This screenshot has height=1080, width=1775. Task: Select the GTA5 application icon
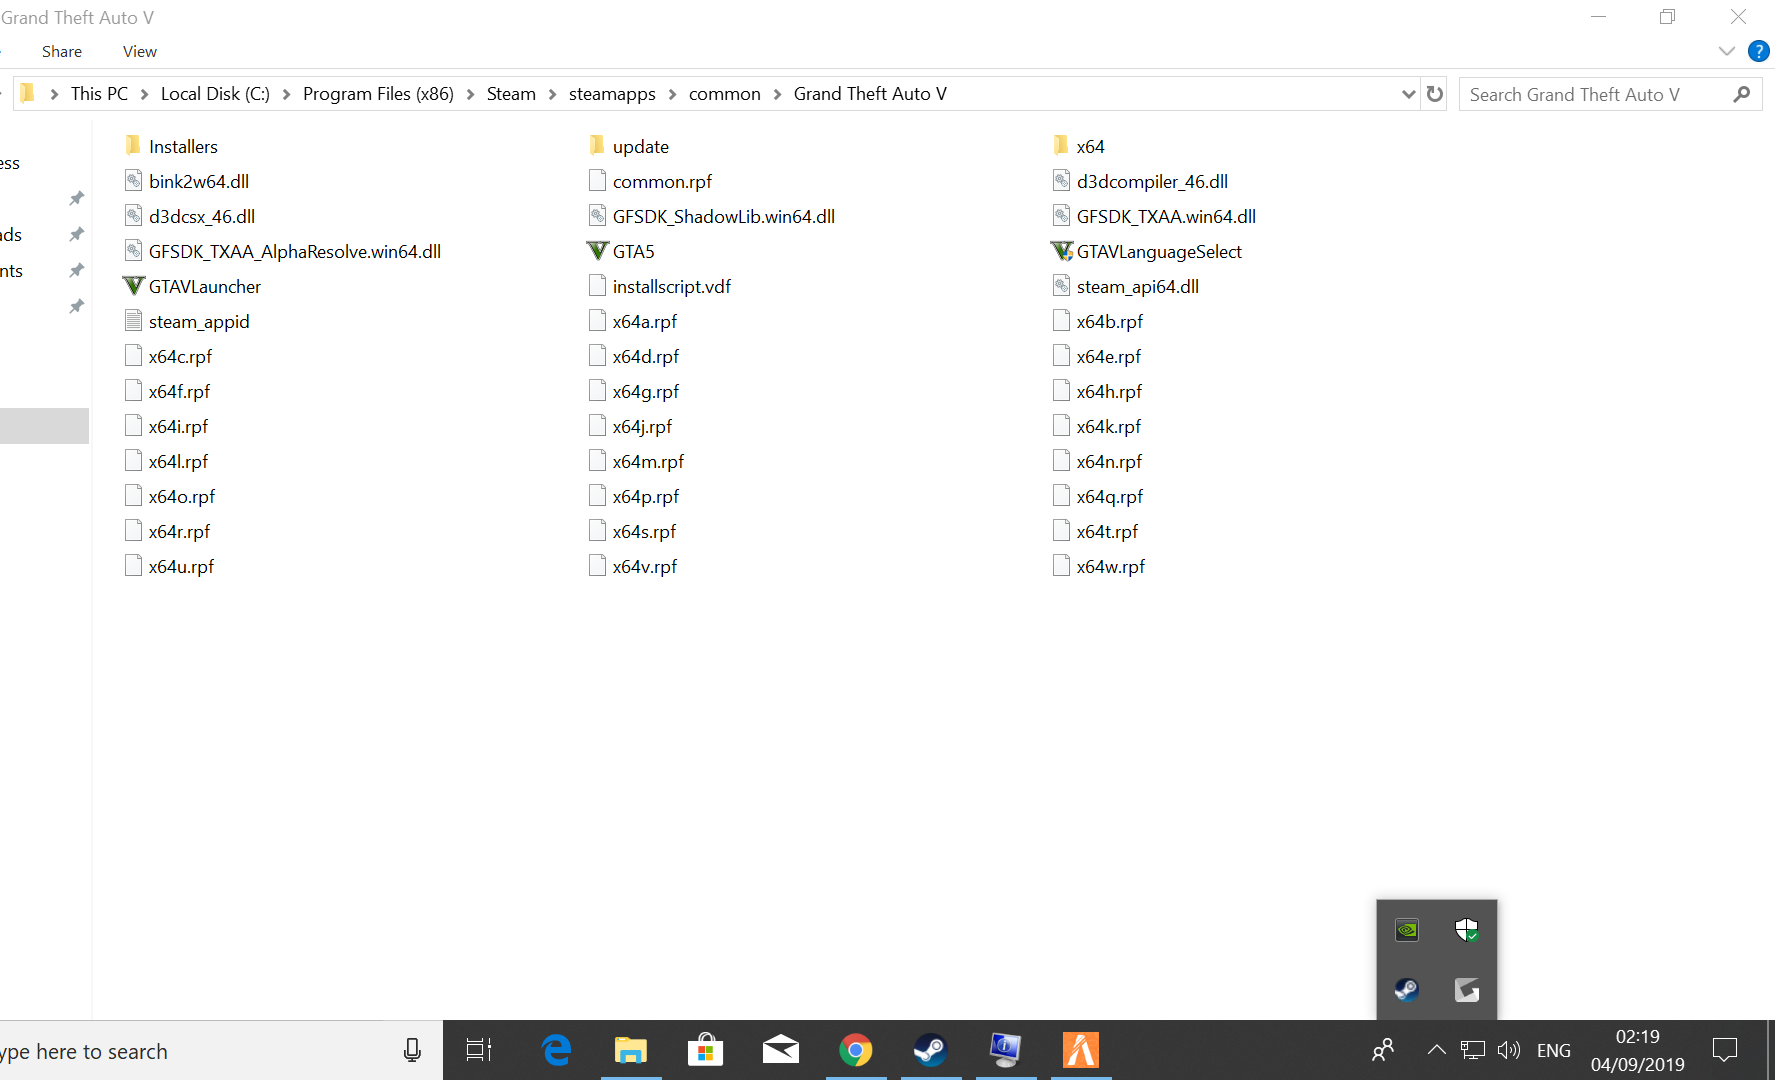(x=597, y=251)
